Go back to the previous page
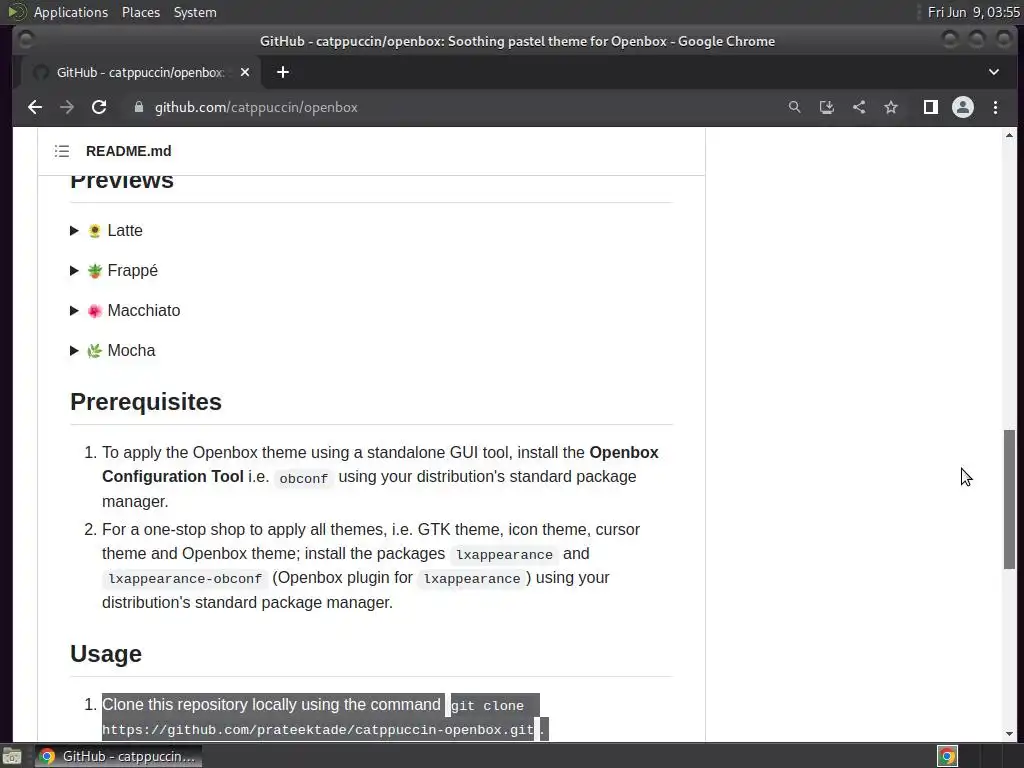This screenshot has width=1024, height=768. pos(35,107)
